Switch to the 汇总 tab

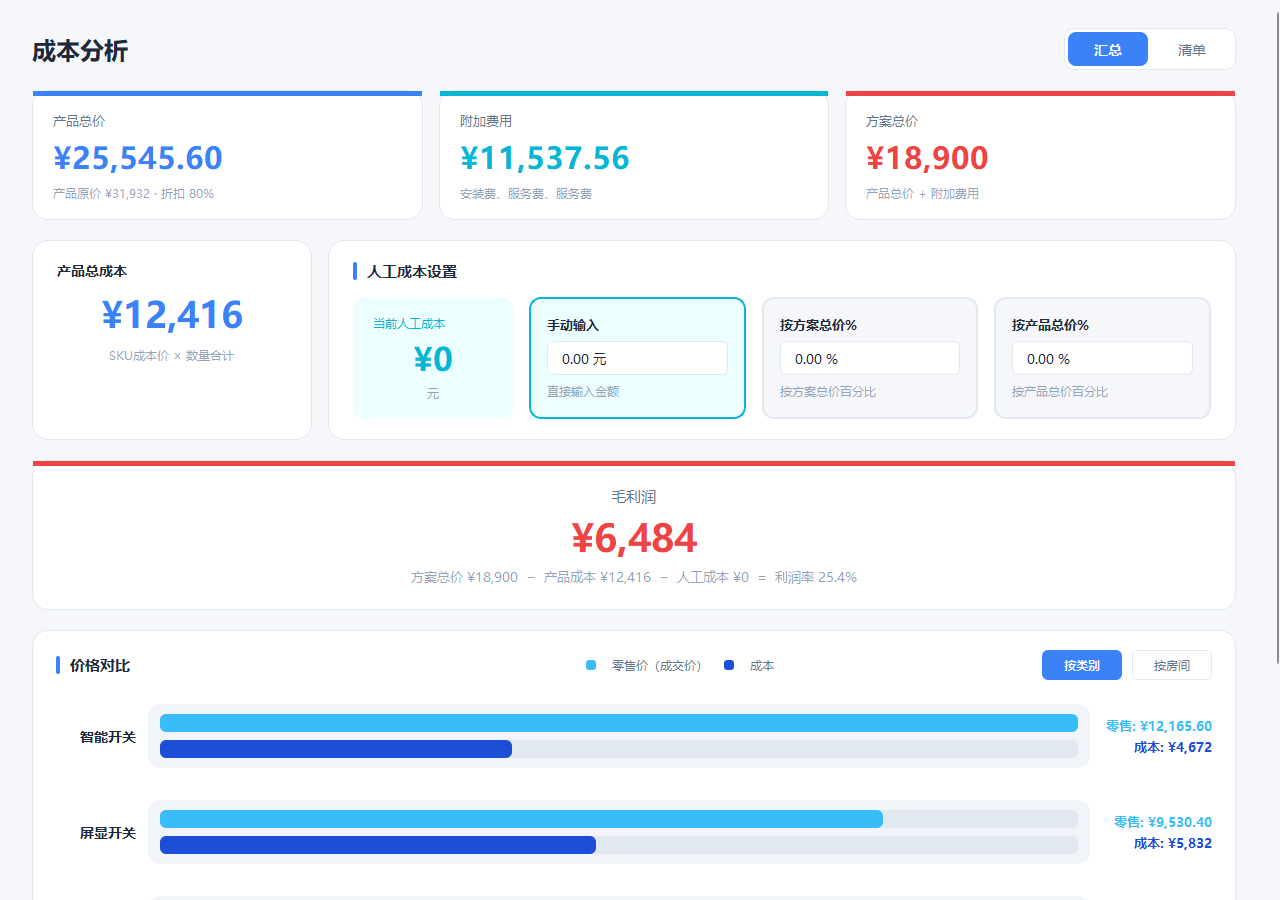coord(1108,49)
